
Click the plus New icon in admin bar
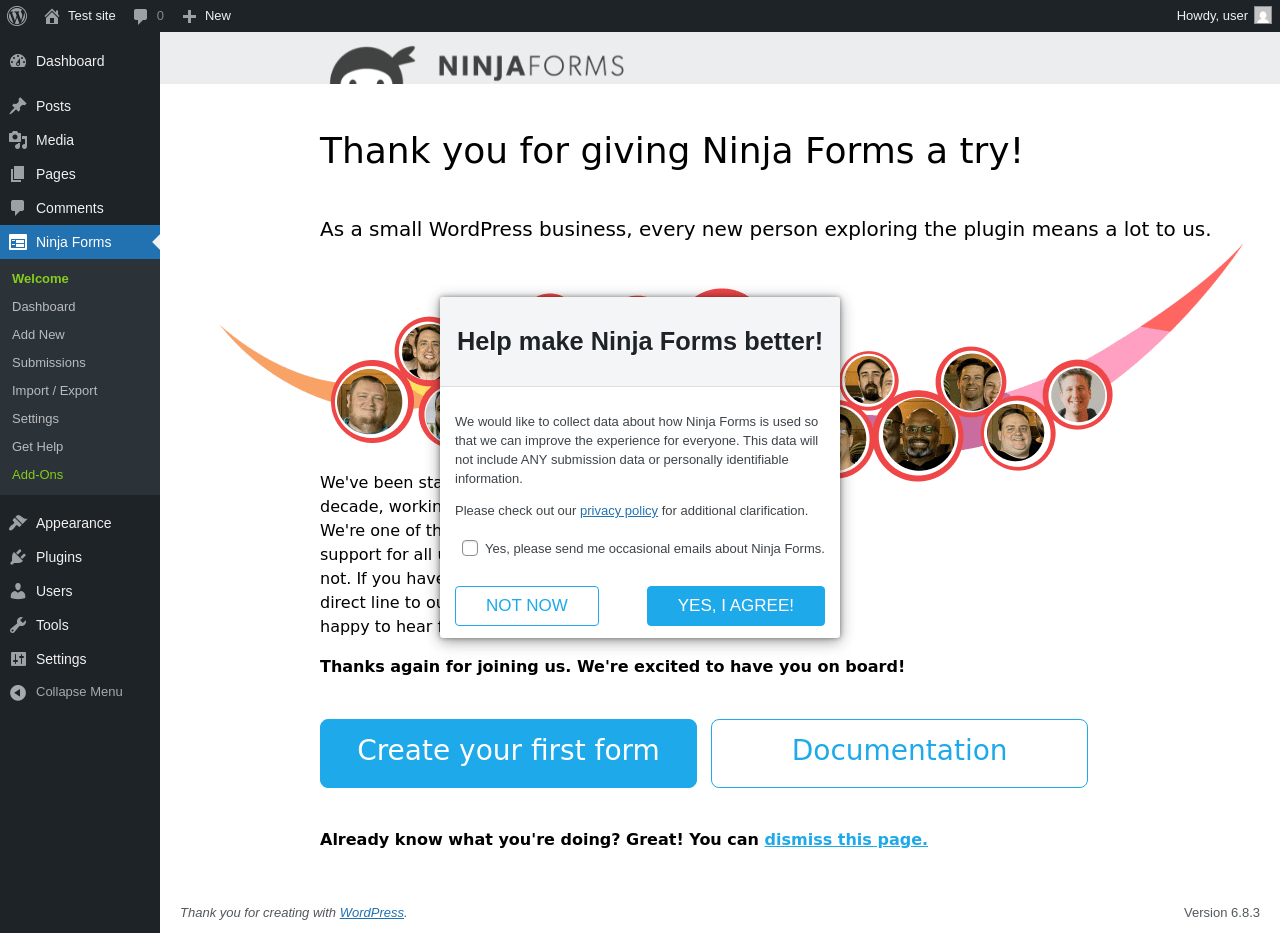(189, 16)
